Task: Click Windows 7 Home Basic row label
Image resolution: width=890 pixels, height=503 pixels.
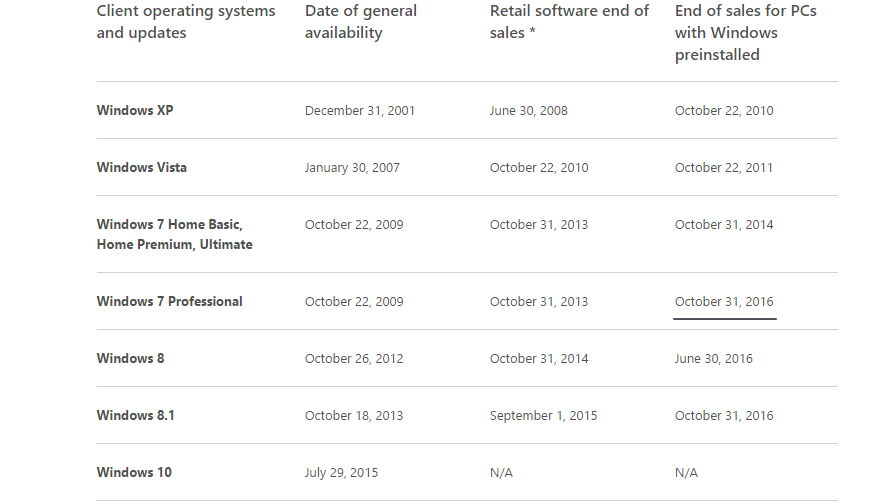Action: (x=174, y=234)
